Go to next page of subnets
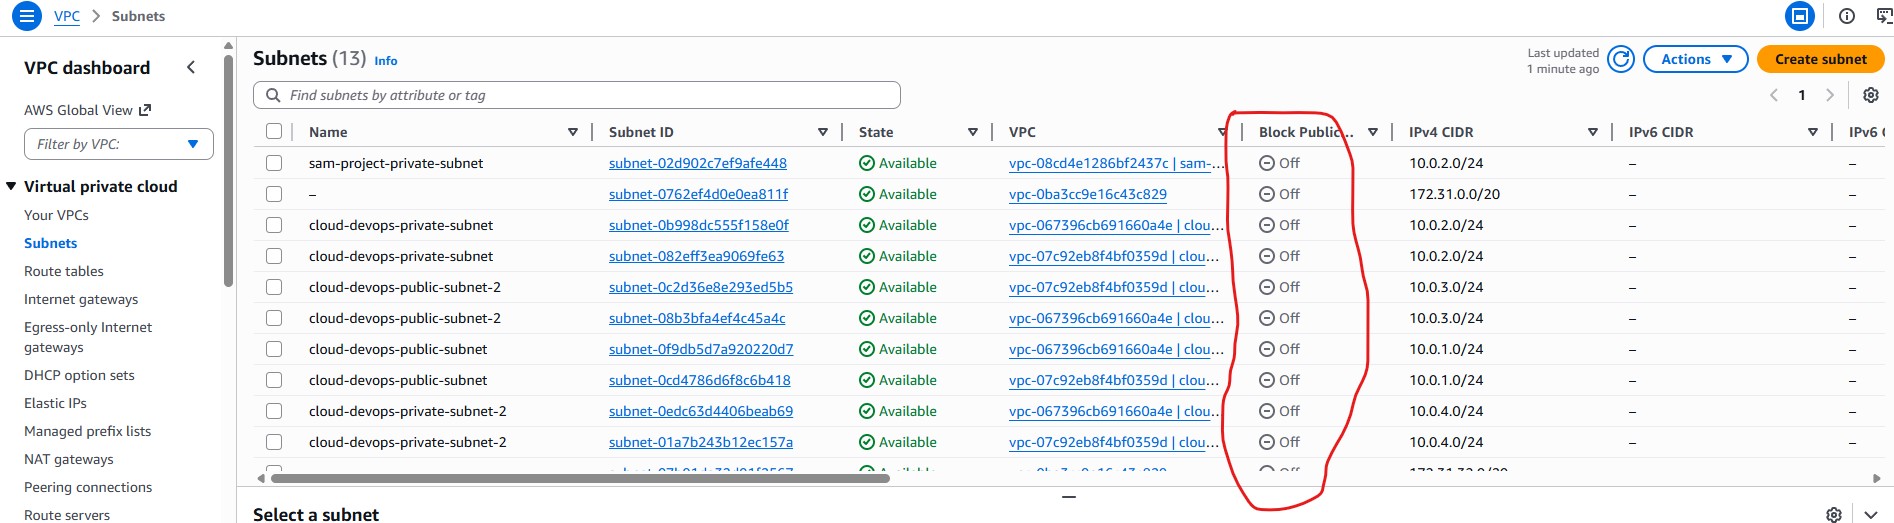The width and height of the screenshot is (1894, 523). tap(1830, 95)
